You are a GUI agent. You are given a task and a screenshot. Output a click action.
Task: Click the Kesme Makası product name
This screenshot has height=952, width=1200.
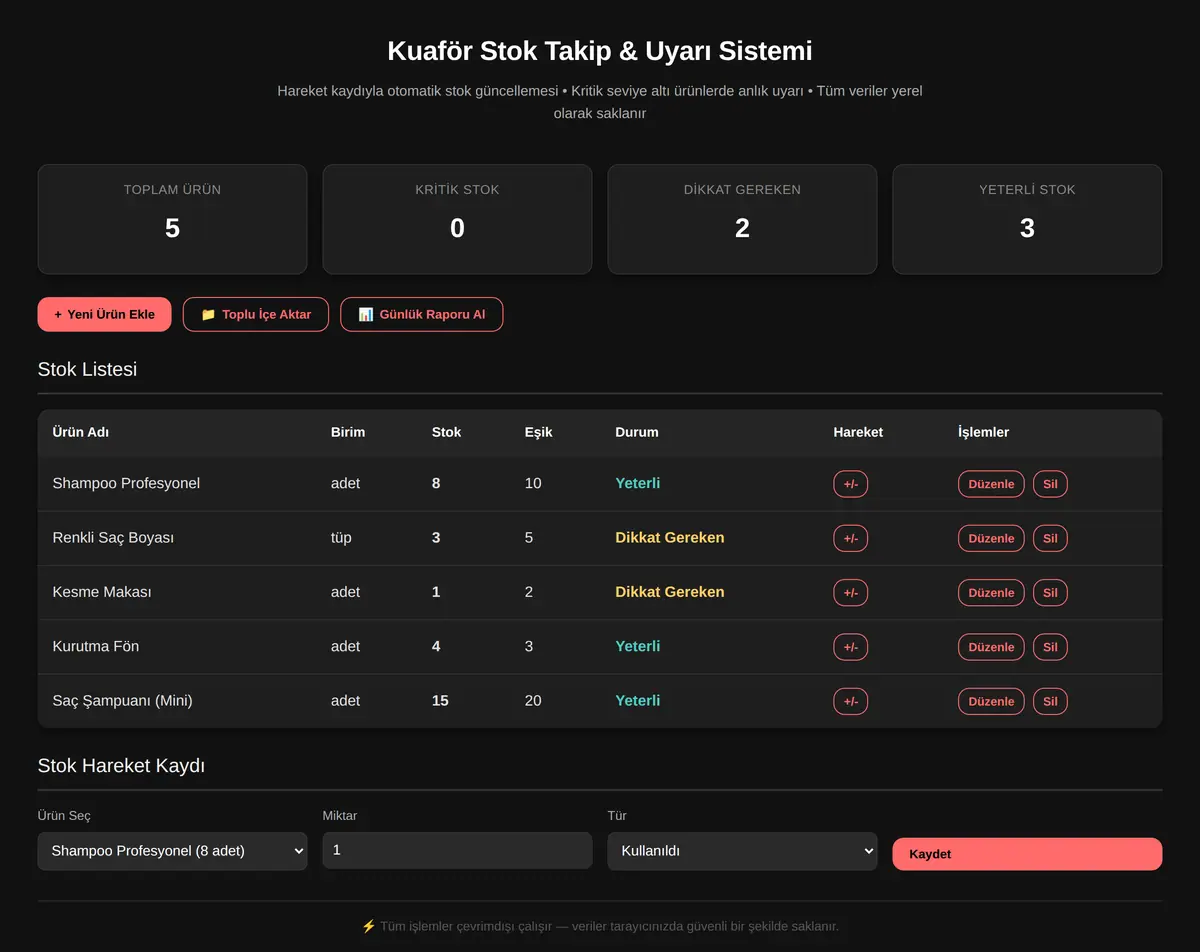pos(102,591)
